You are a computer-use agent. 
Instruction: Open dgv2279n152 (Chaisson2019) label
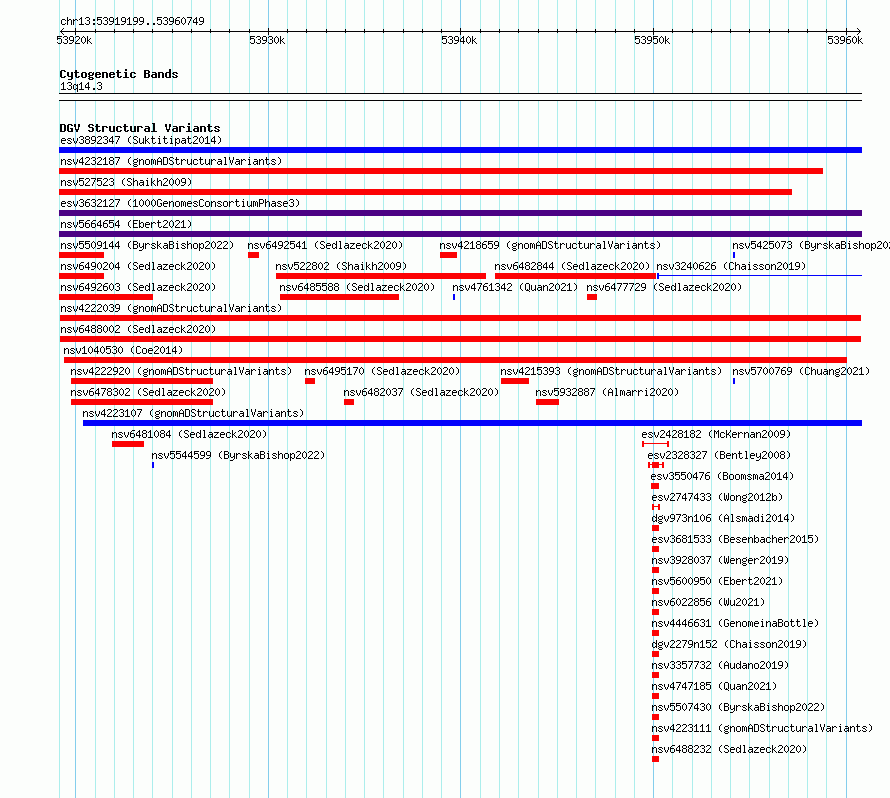tap(729, 644)
